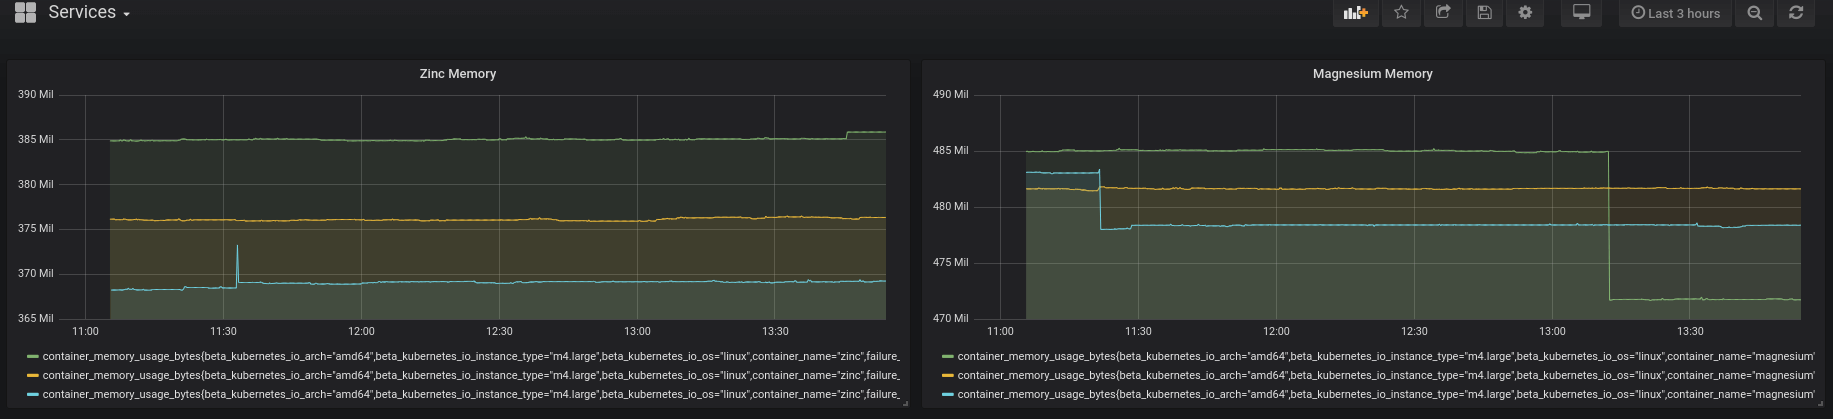Cycle view mode with monitor icon

[1581, 13]
